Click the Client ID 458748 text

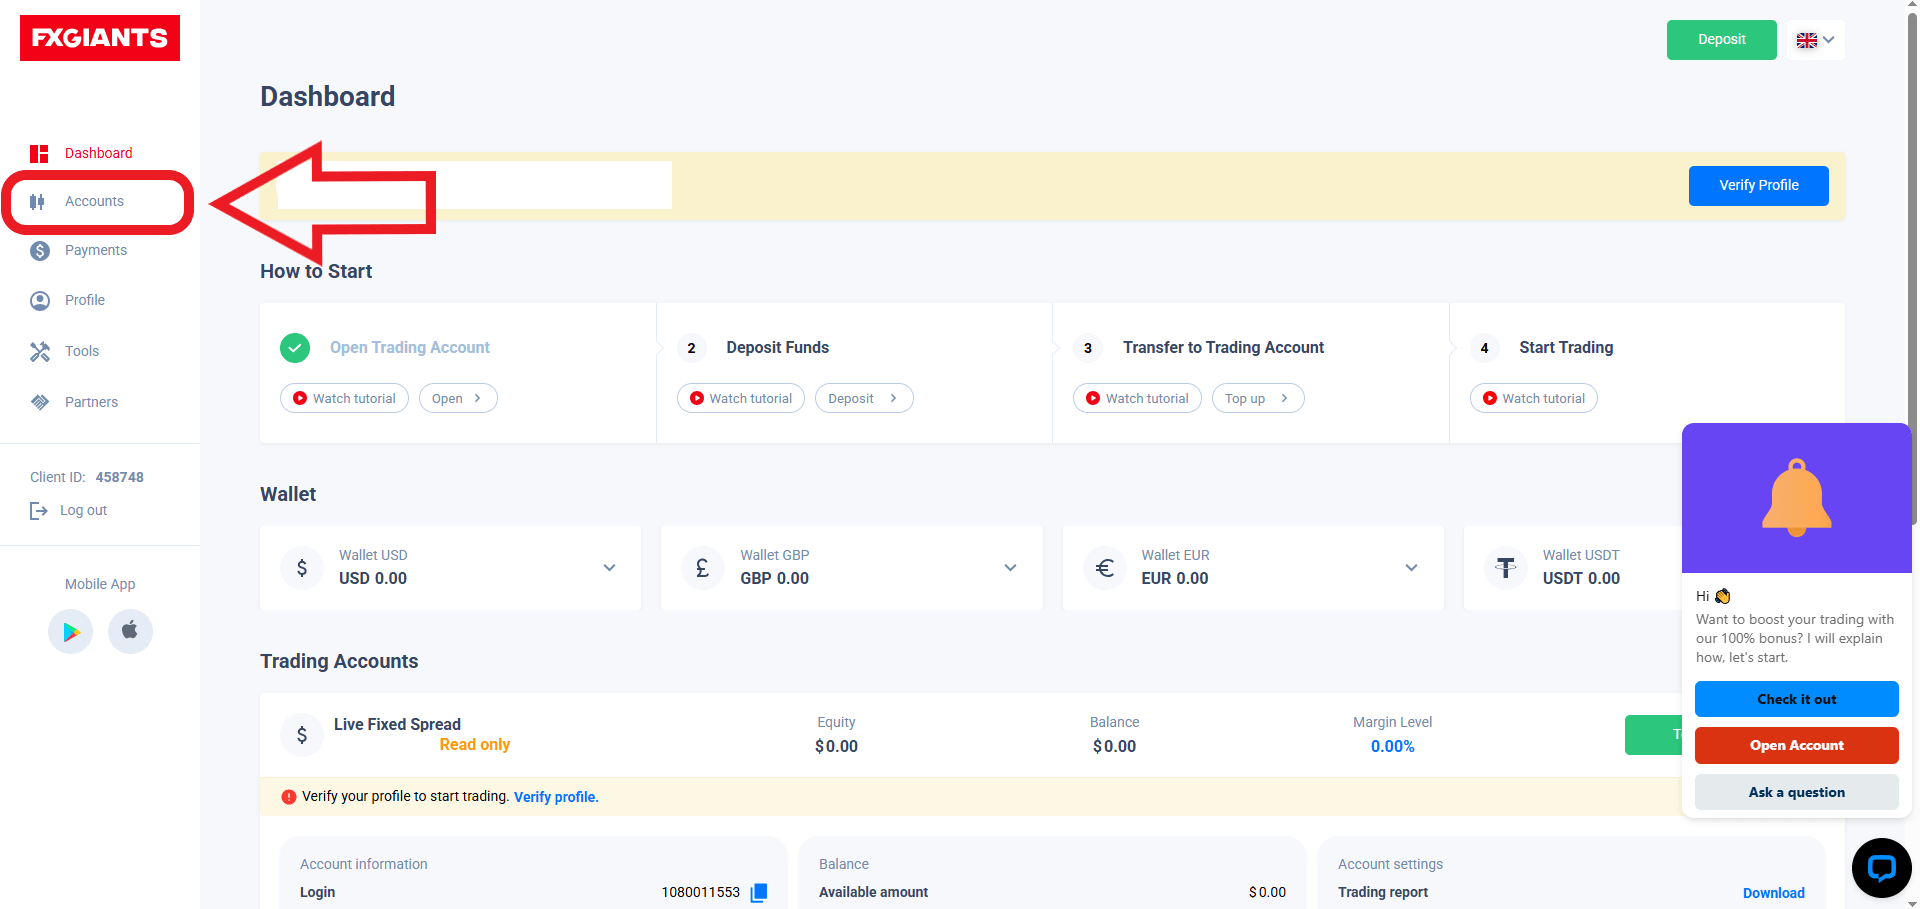point(87,477)
